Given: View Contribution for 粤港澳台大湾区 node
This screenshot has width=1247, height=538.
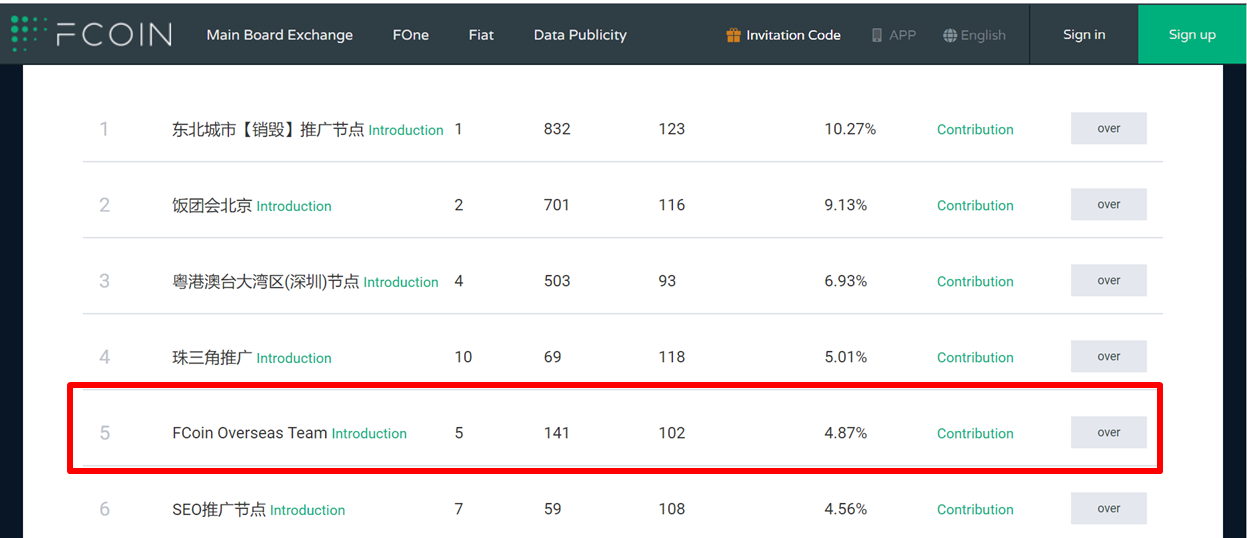Looking at the screenshot, I should pos(975,282).
